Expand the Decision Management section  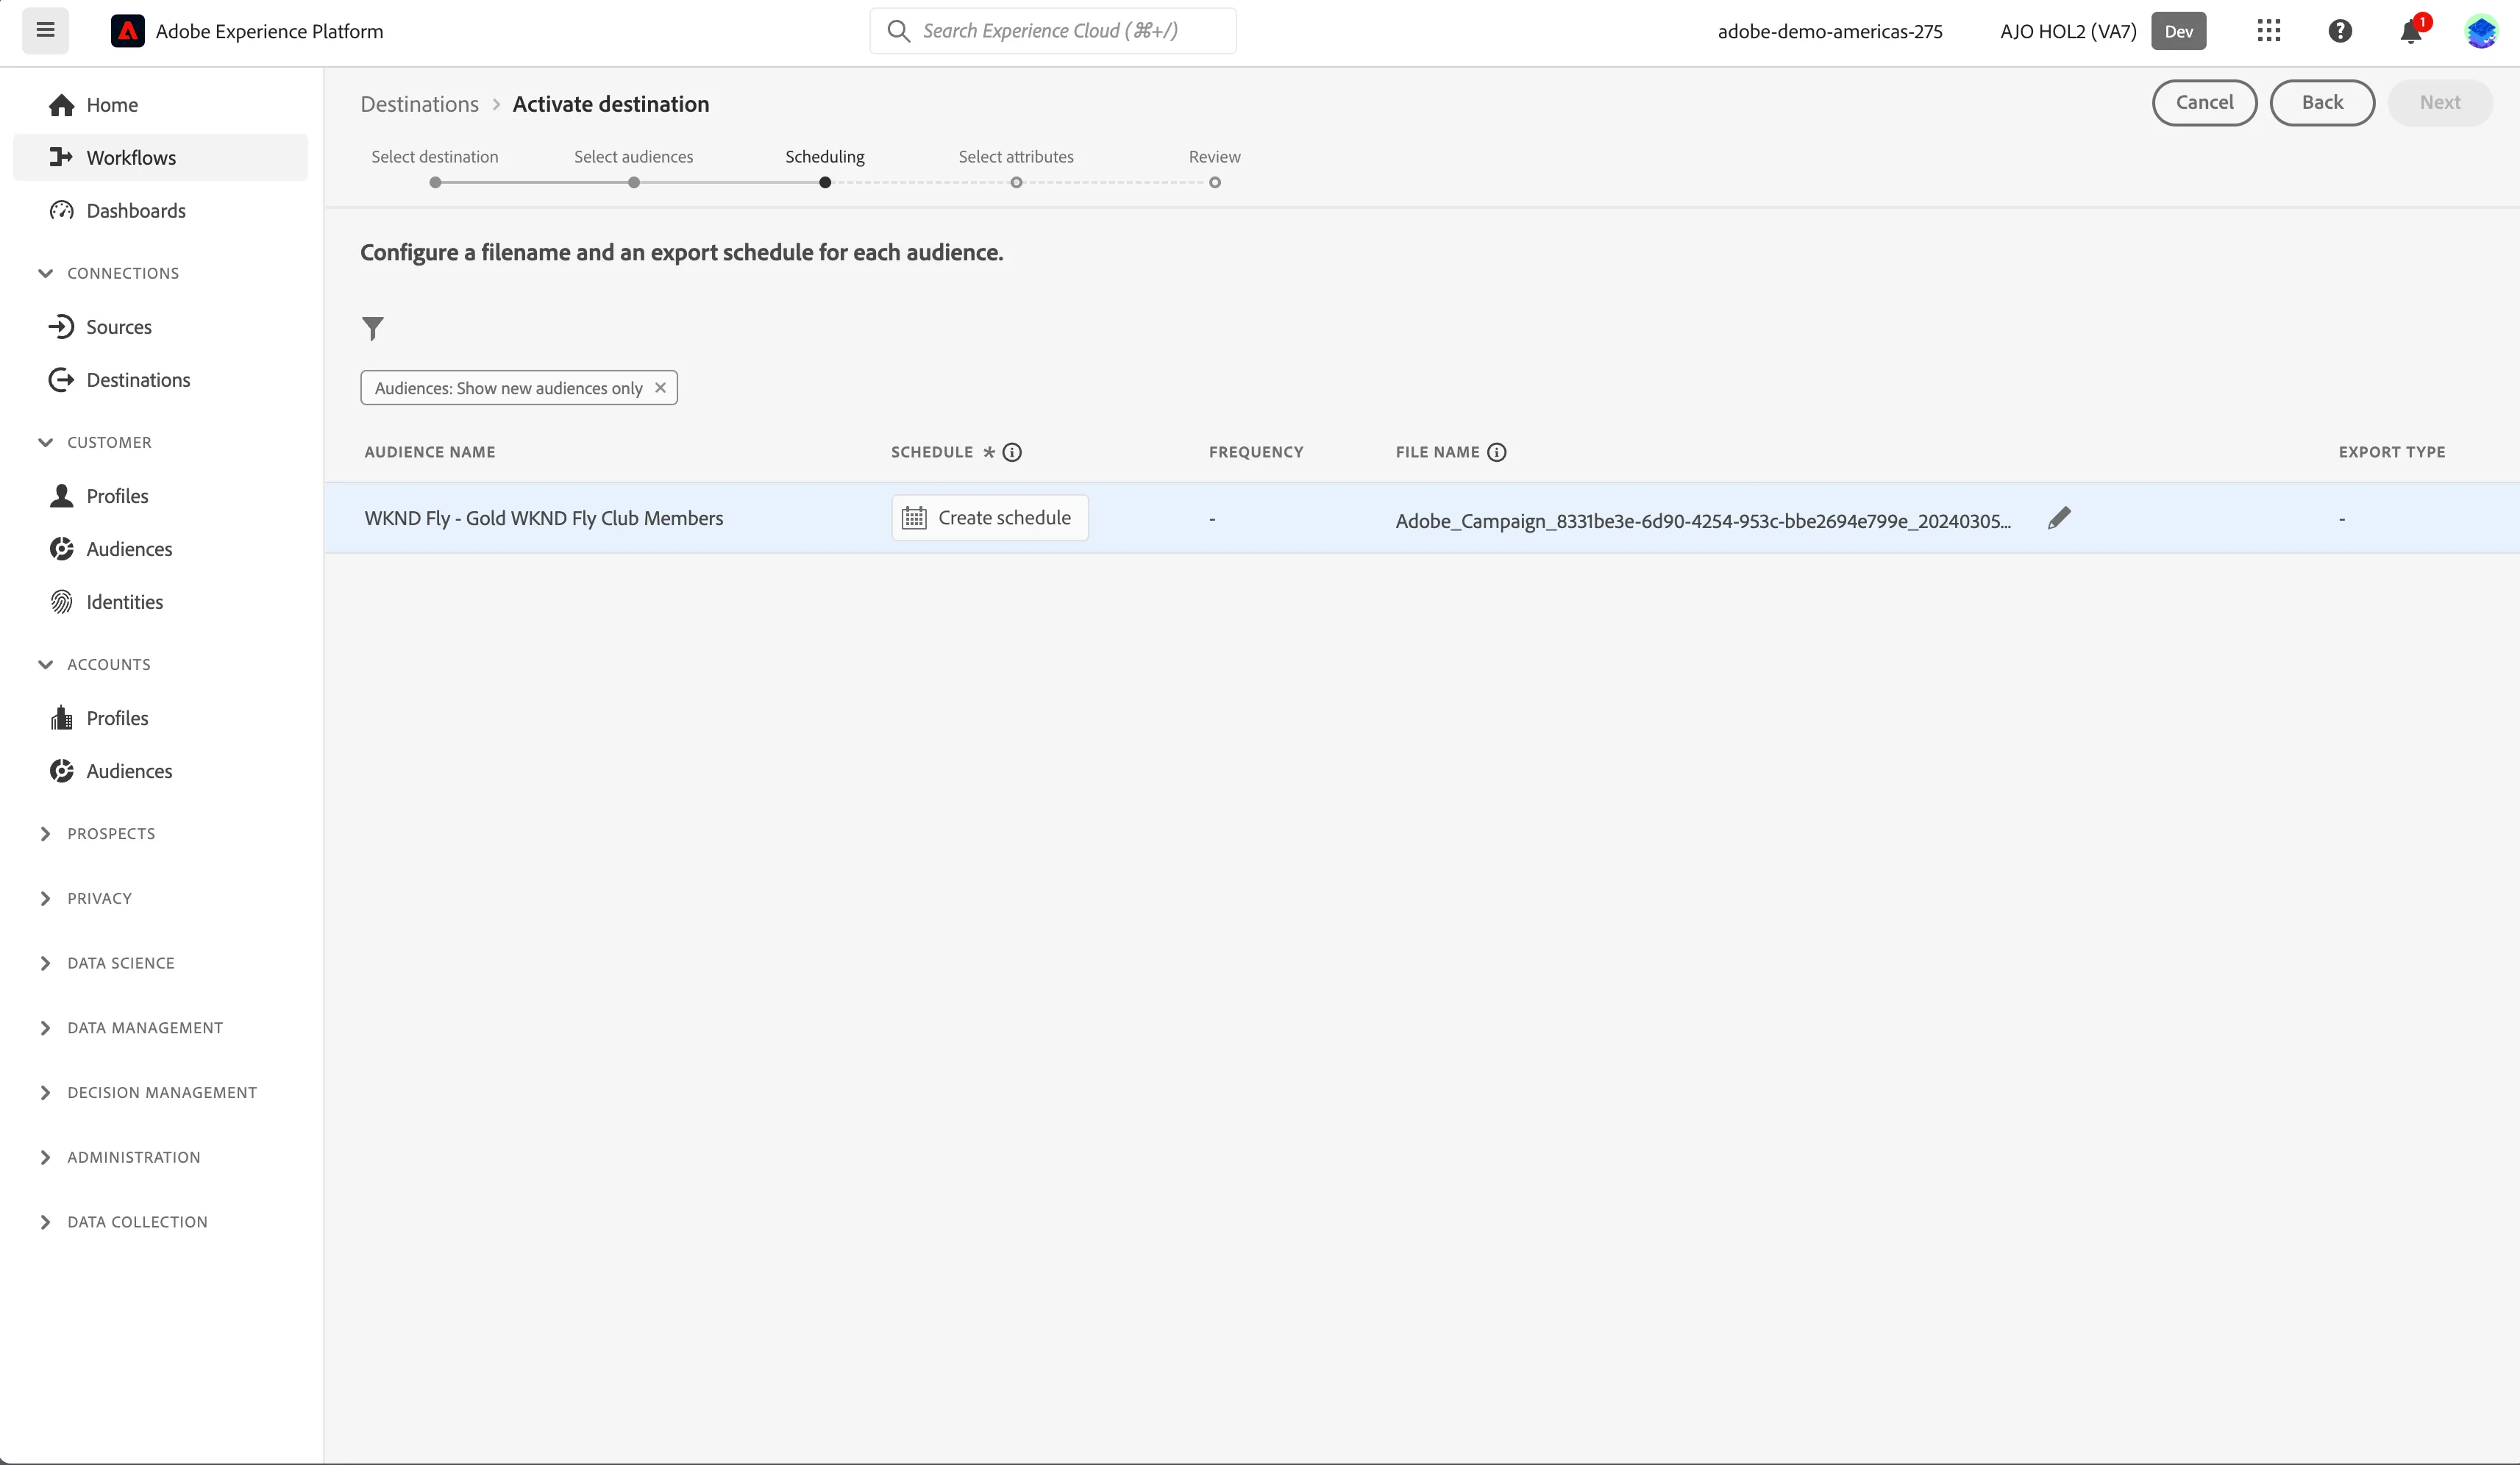pos(45,1093)
